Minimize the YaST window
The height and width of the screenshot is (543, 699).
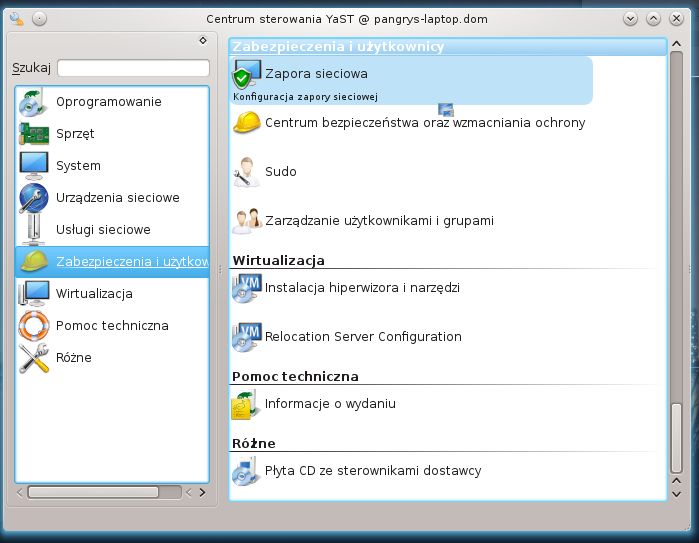coord(630,19)
